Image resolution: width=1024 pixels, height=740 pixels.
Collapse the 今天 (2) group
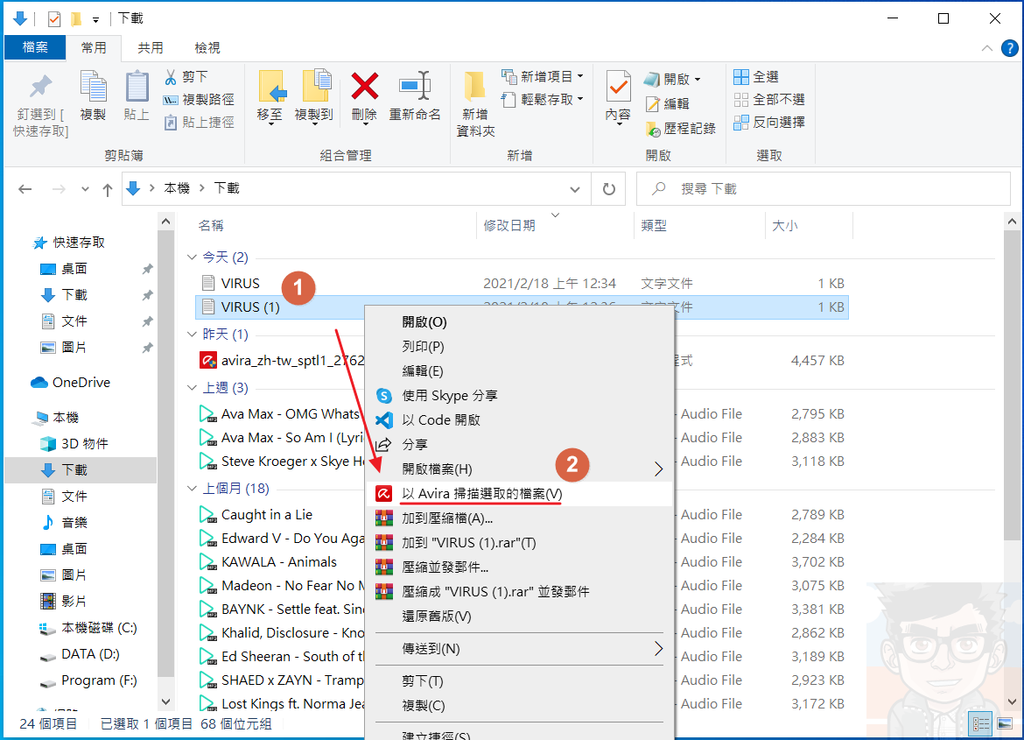click(x=192, y=257)
